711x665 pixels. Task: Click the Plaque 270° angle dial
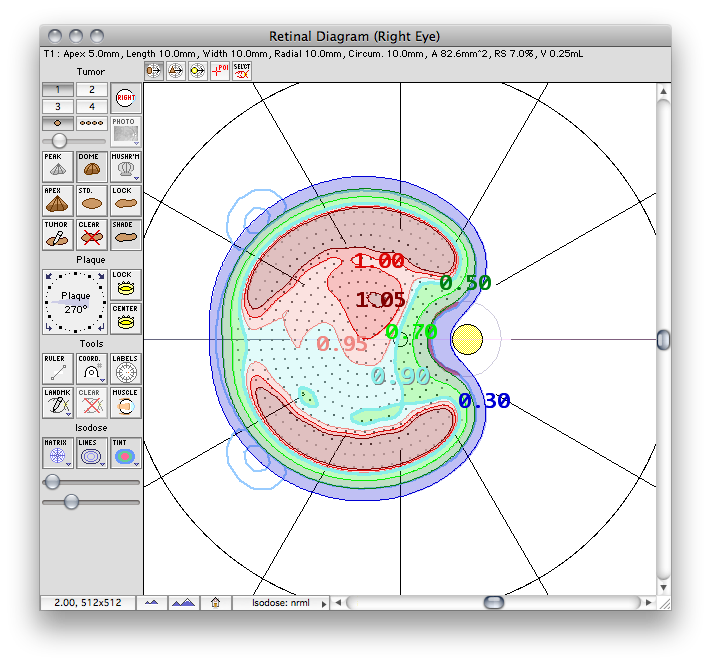[75, 301]
